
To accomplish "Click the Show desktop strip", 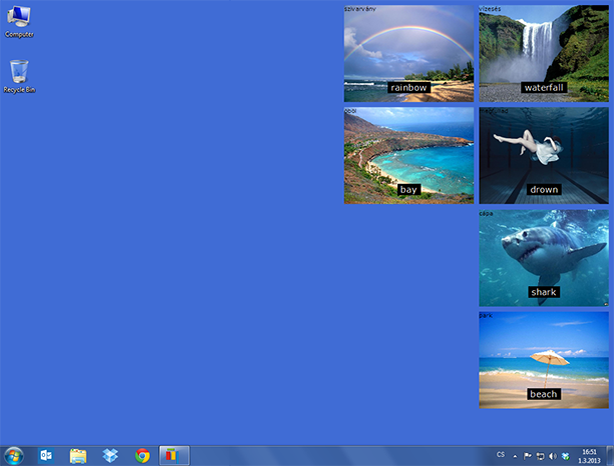I will tap(610, 456).
